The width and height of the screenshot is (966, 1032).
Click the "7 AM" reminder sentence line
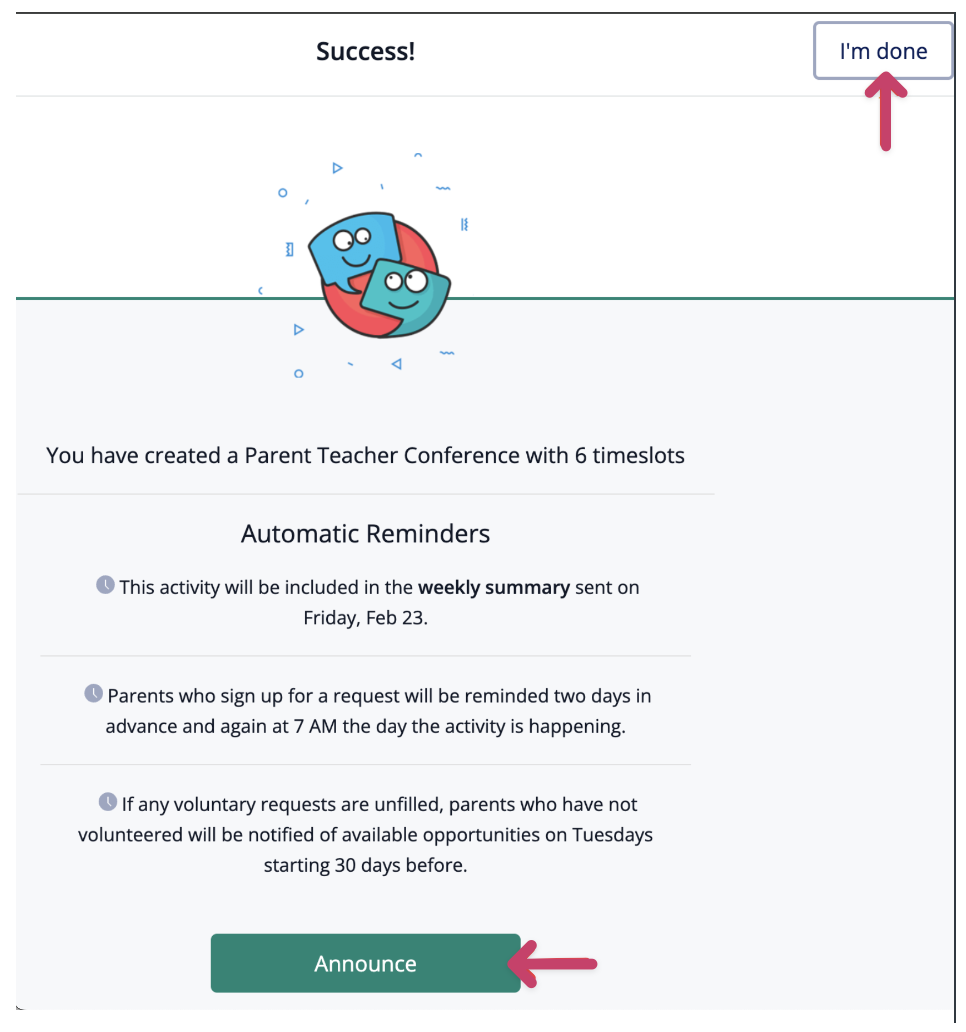click(x=365, y=726)
